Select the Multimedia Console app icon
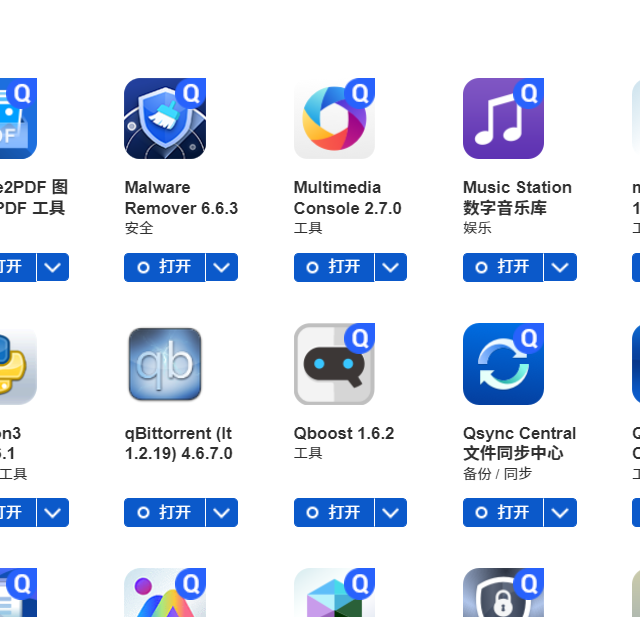This screenshot has height=617, width=640. pos(334,118)
